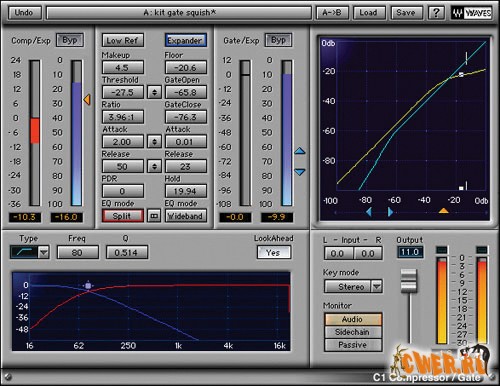Click the Output fader handle
The width and height of the screenshot is (500, 386).
[409, 281]
